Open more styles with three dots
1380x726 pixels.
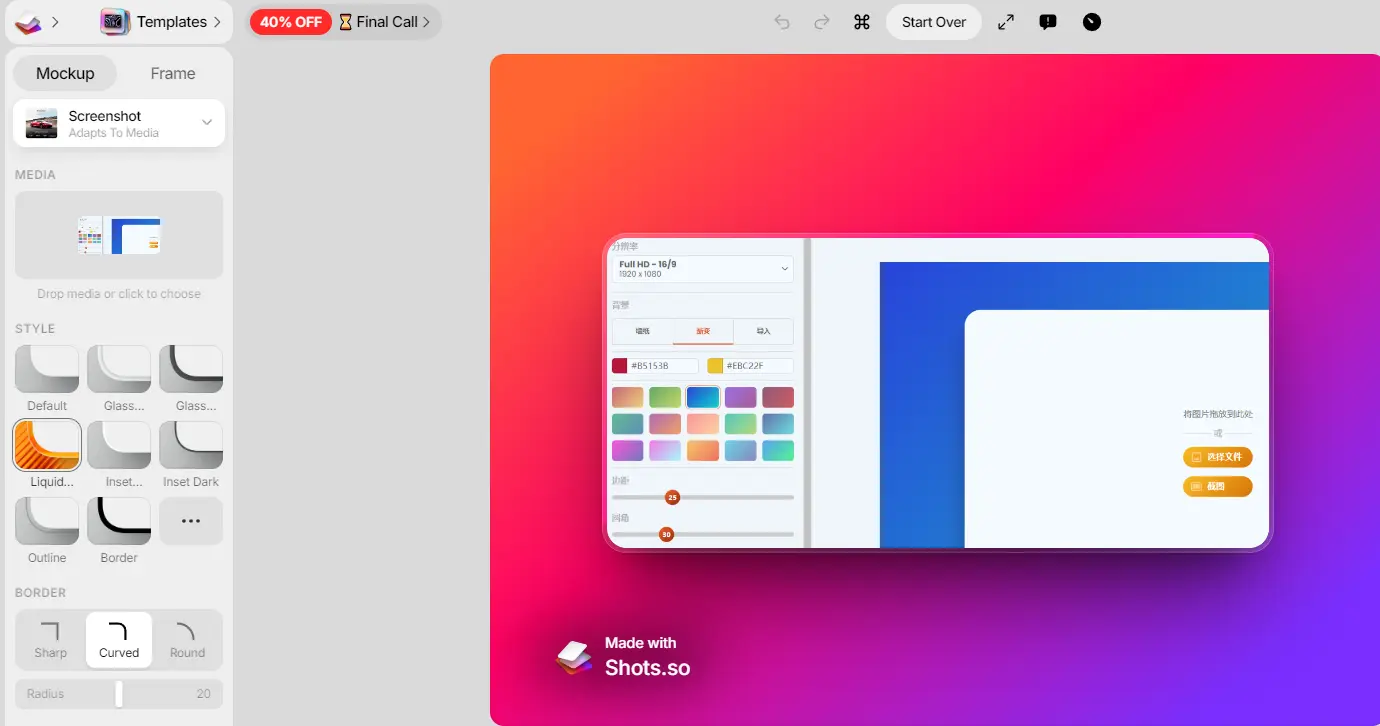pyautogui.click(x=191, y=521)
